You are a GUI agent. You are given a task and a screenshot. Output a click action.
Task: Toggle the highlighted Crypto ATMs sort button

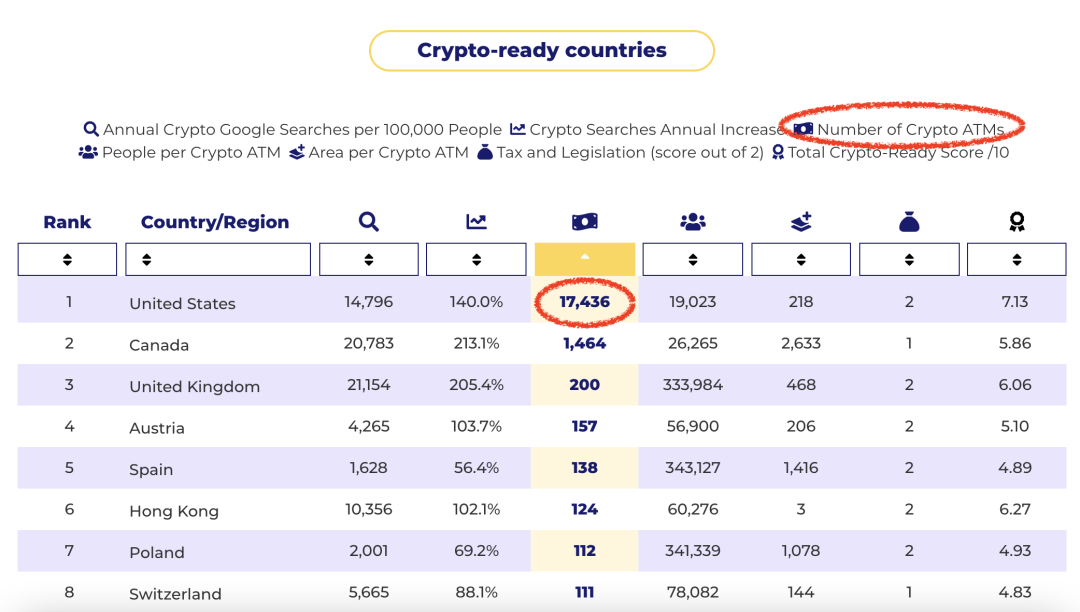coord(585,260)
